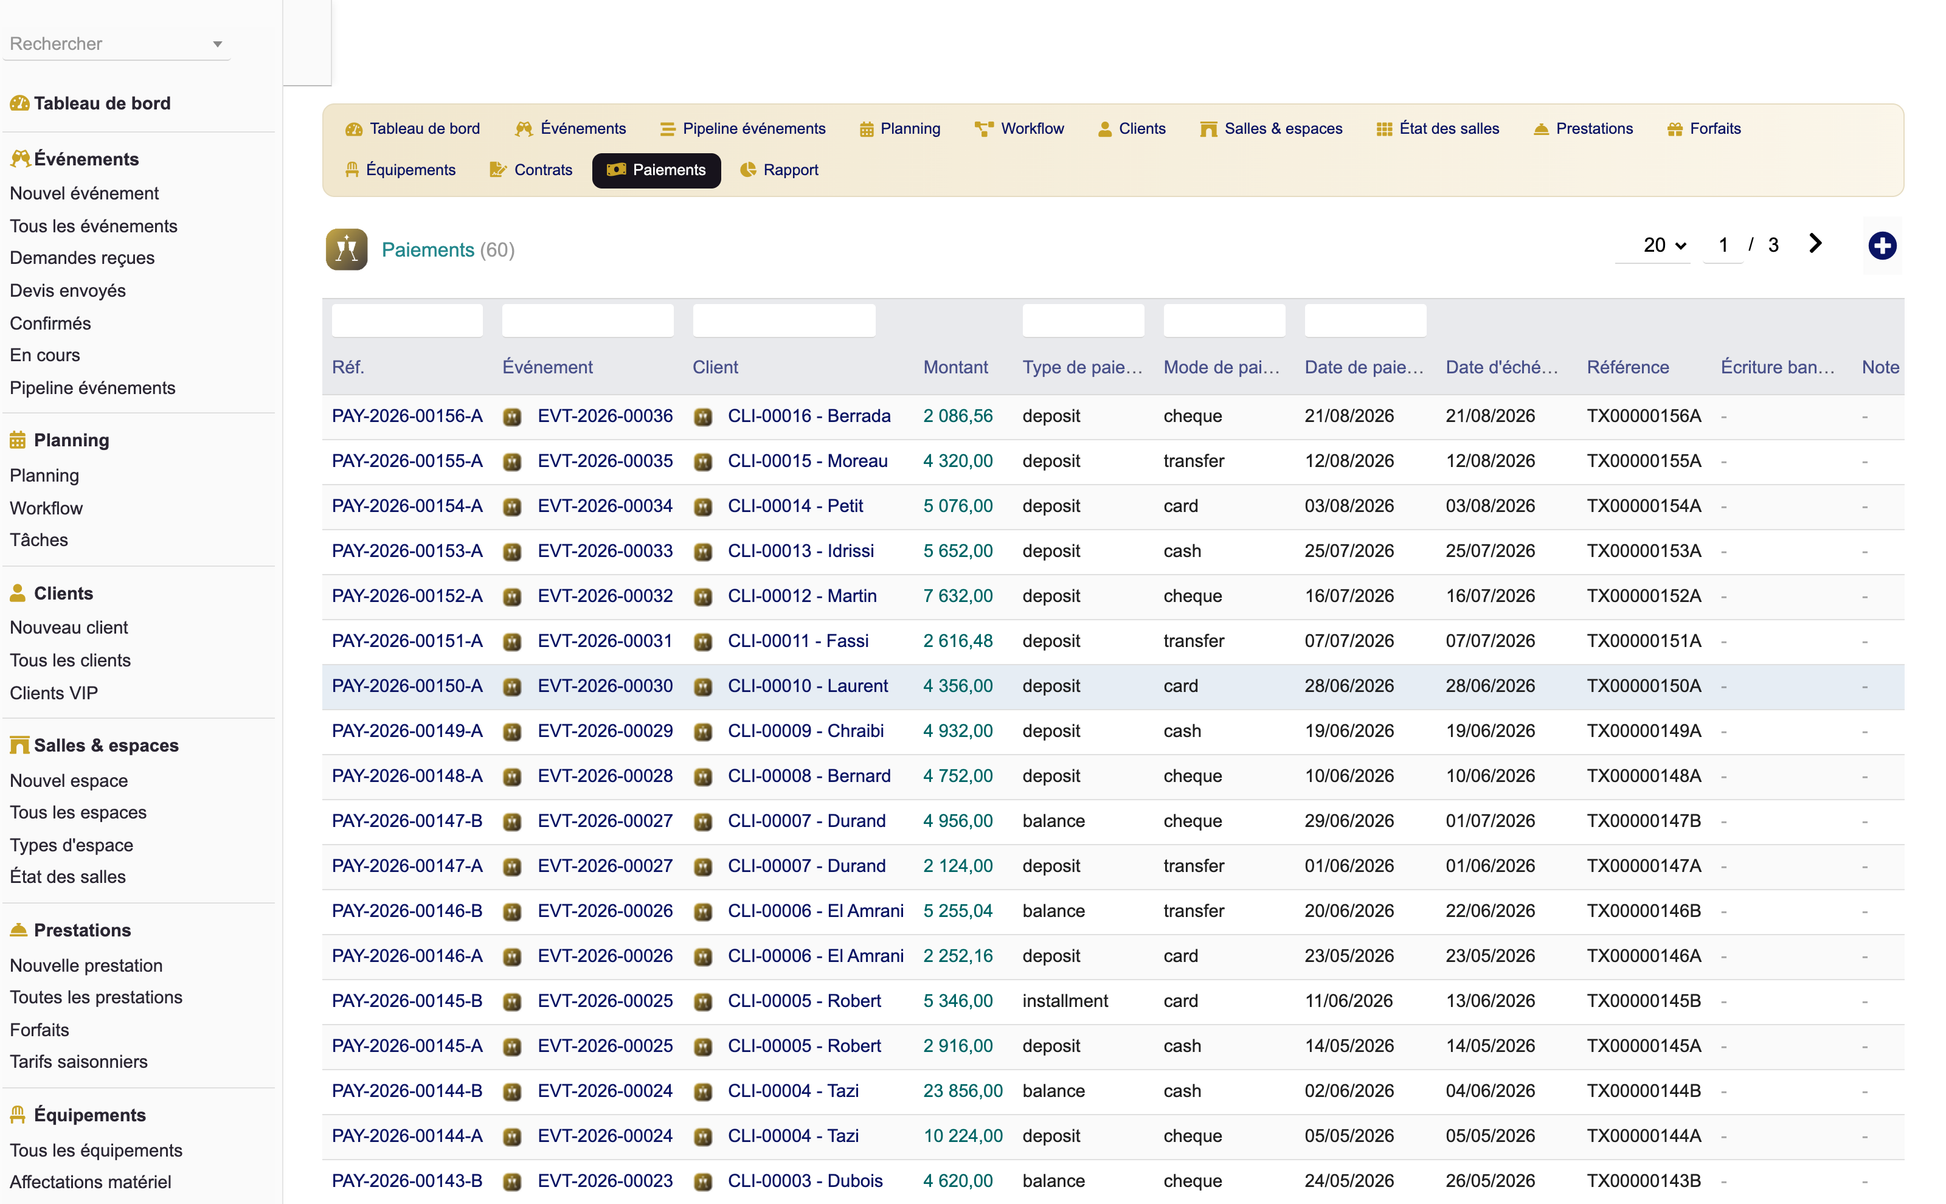1946x1204 pixels.
Task: Click the Tableau de bord gauge icon in sidebar
Action: tap(19, 103)
